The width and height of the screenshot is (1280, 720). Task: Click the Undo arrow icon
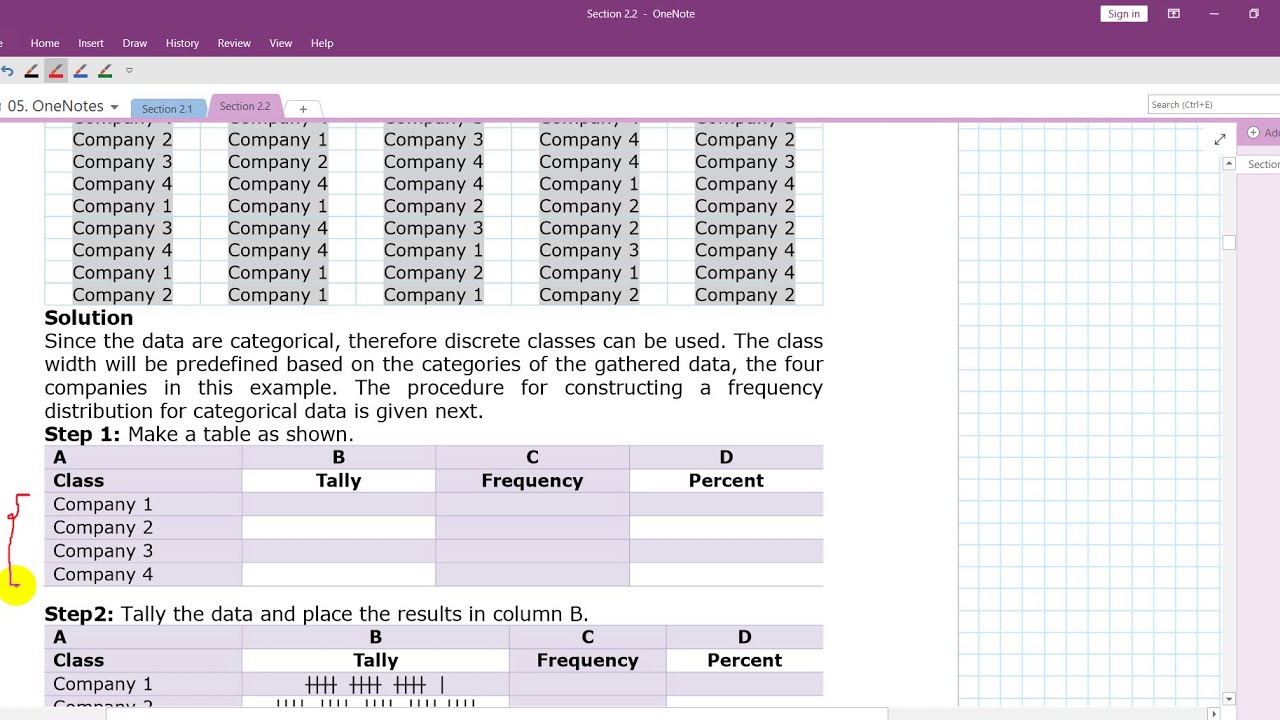click(x=7, y=71)
